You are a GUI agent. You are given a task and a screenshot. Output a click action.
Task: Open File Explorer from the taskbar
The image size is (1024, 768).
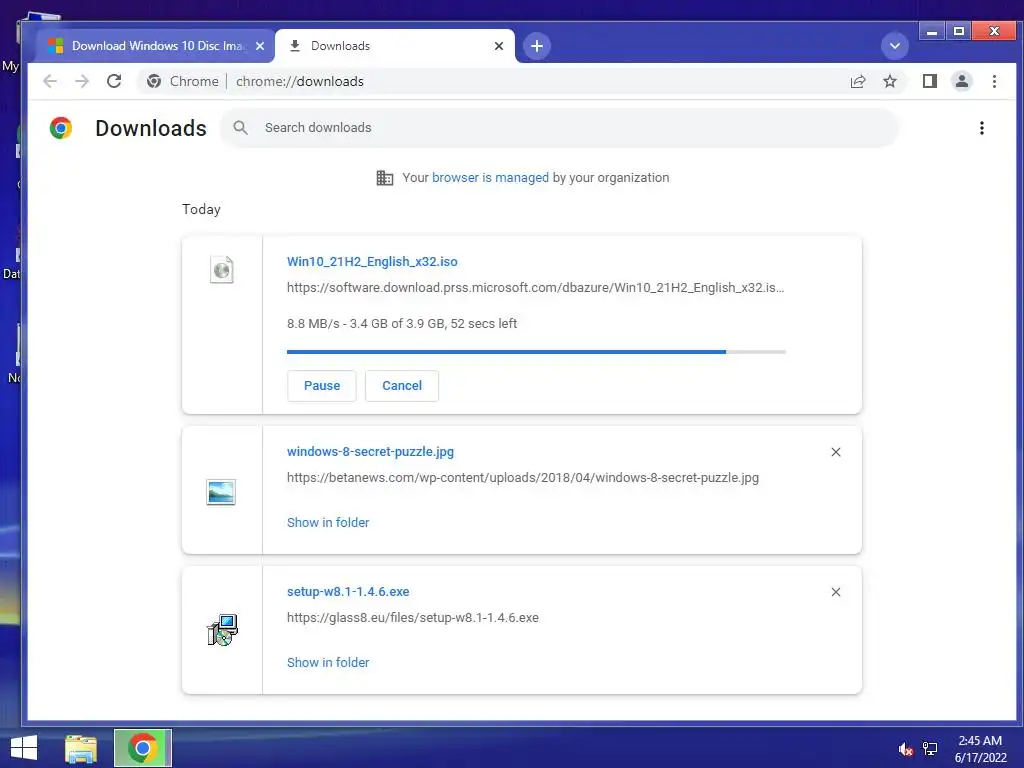pos(81,748)
